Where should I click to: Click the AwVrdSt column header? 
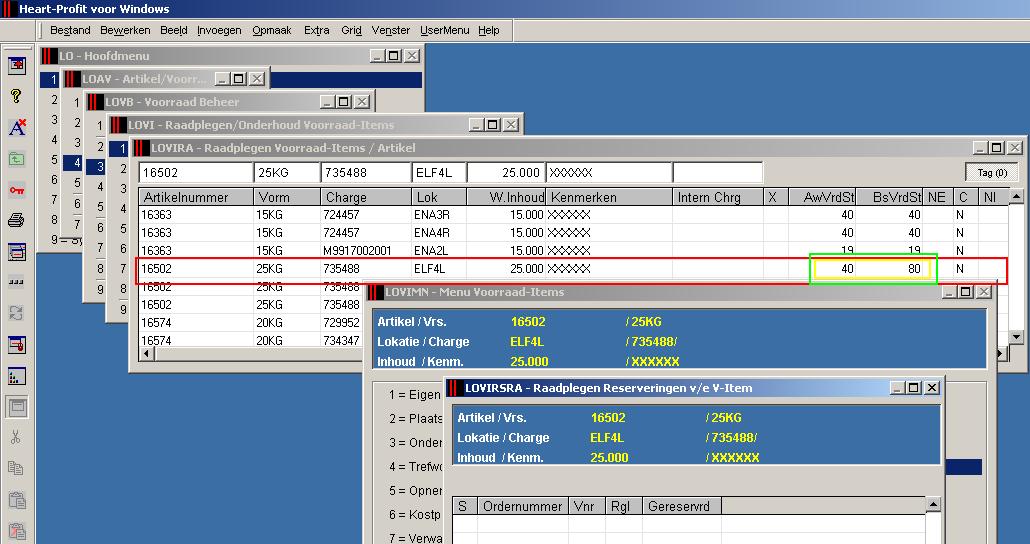tap(821, 197)
